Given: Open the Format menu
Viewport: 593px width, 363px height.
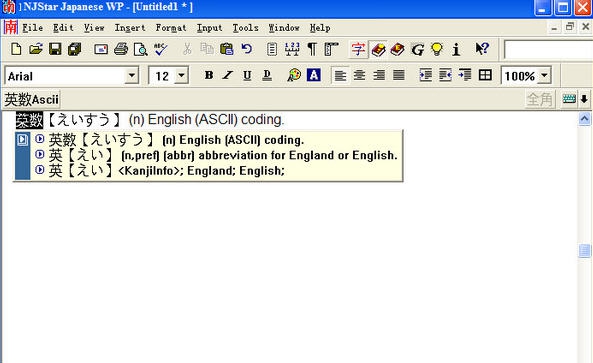Looking at the screenshot, I should [x=171, y=28].
